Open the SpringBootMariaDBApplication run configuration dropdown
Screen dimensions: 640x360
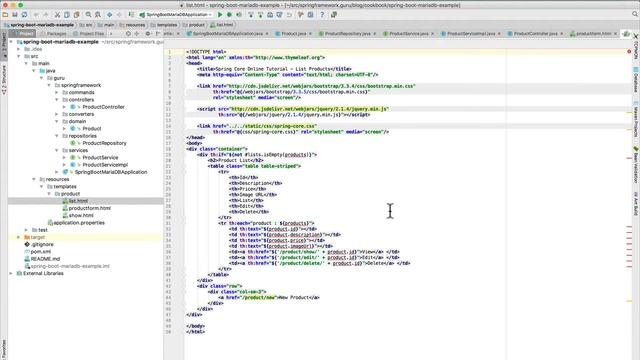click(x=176, y=15)
